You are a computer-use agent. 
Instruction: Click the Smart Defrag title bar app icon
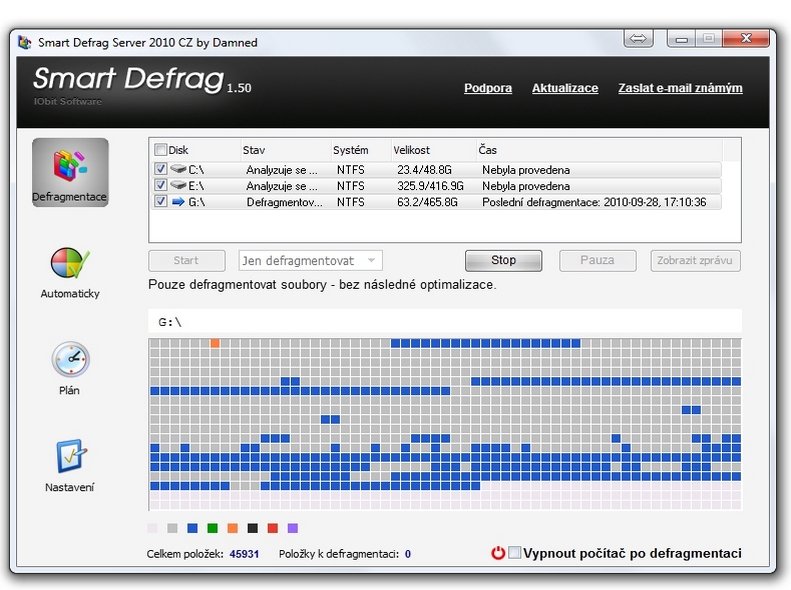point(25,42)
